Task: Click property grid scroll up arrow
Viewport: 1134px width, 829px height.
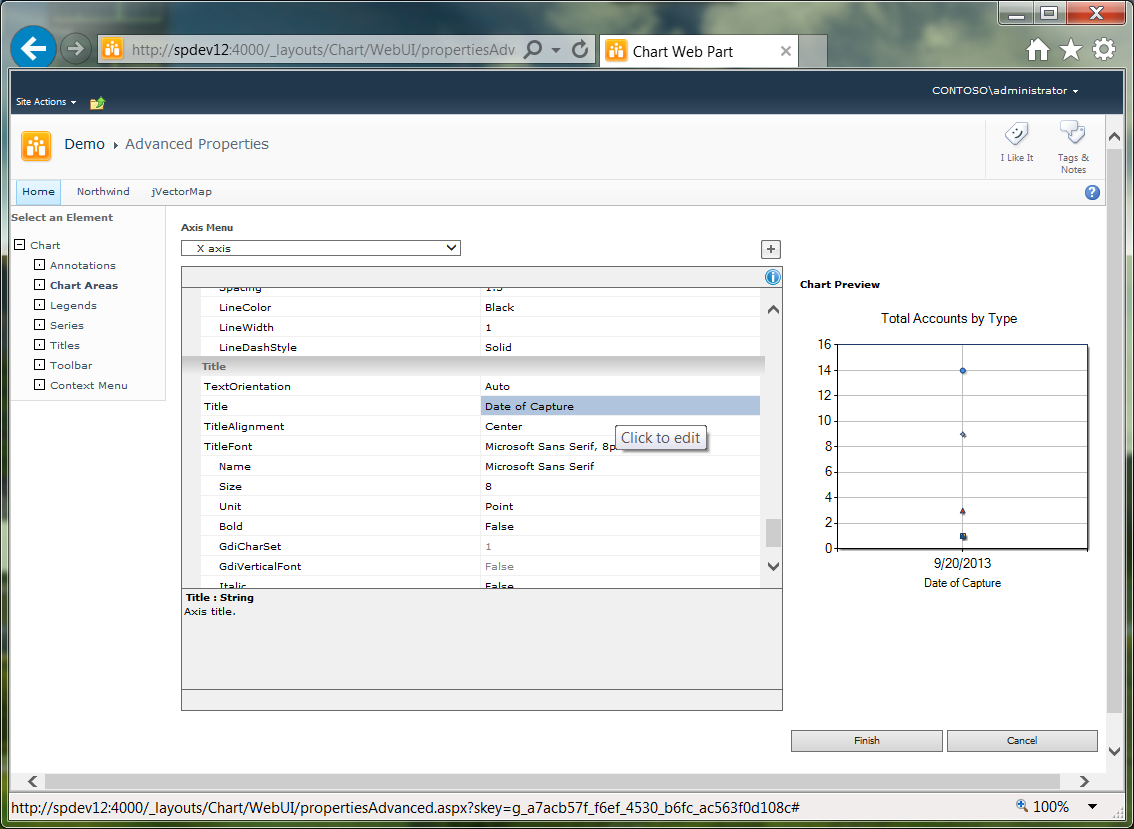Action: coord(773,310)
